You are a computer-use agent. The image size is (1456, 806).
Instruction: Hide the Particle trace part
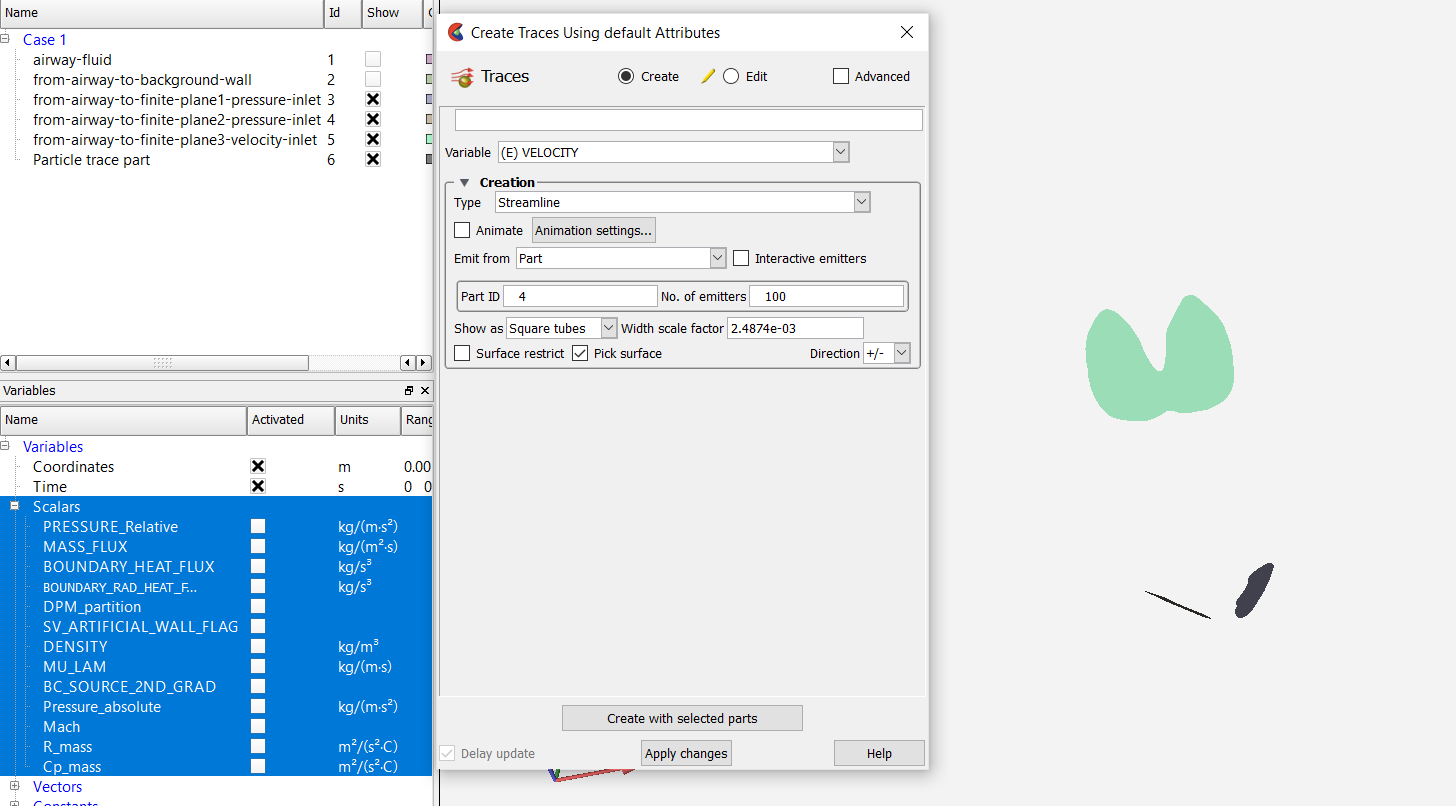pos(373,160)
